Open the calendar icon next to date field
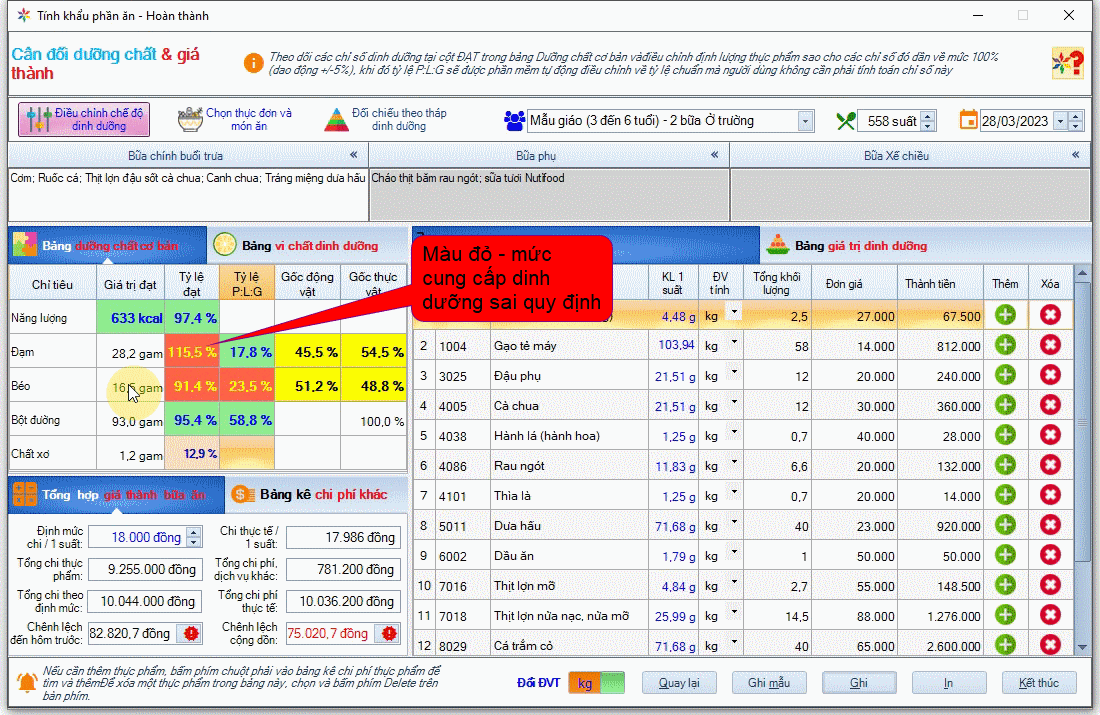The height and width of the screenshot is (715, 1100). 968,121
